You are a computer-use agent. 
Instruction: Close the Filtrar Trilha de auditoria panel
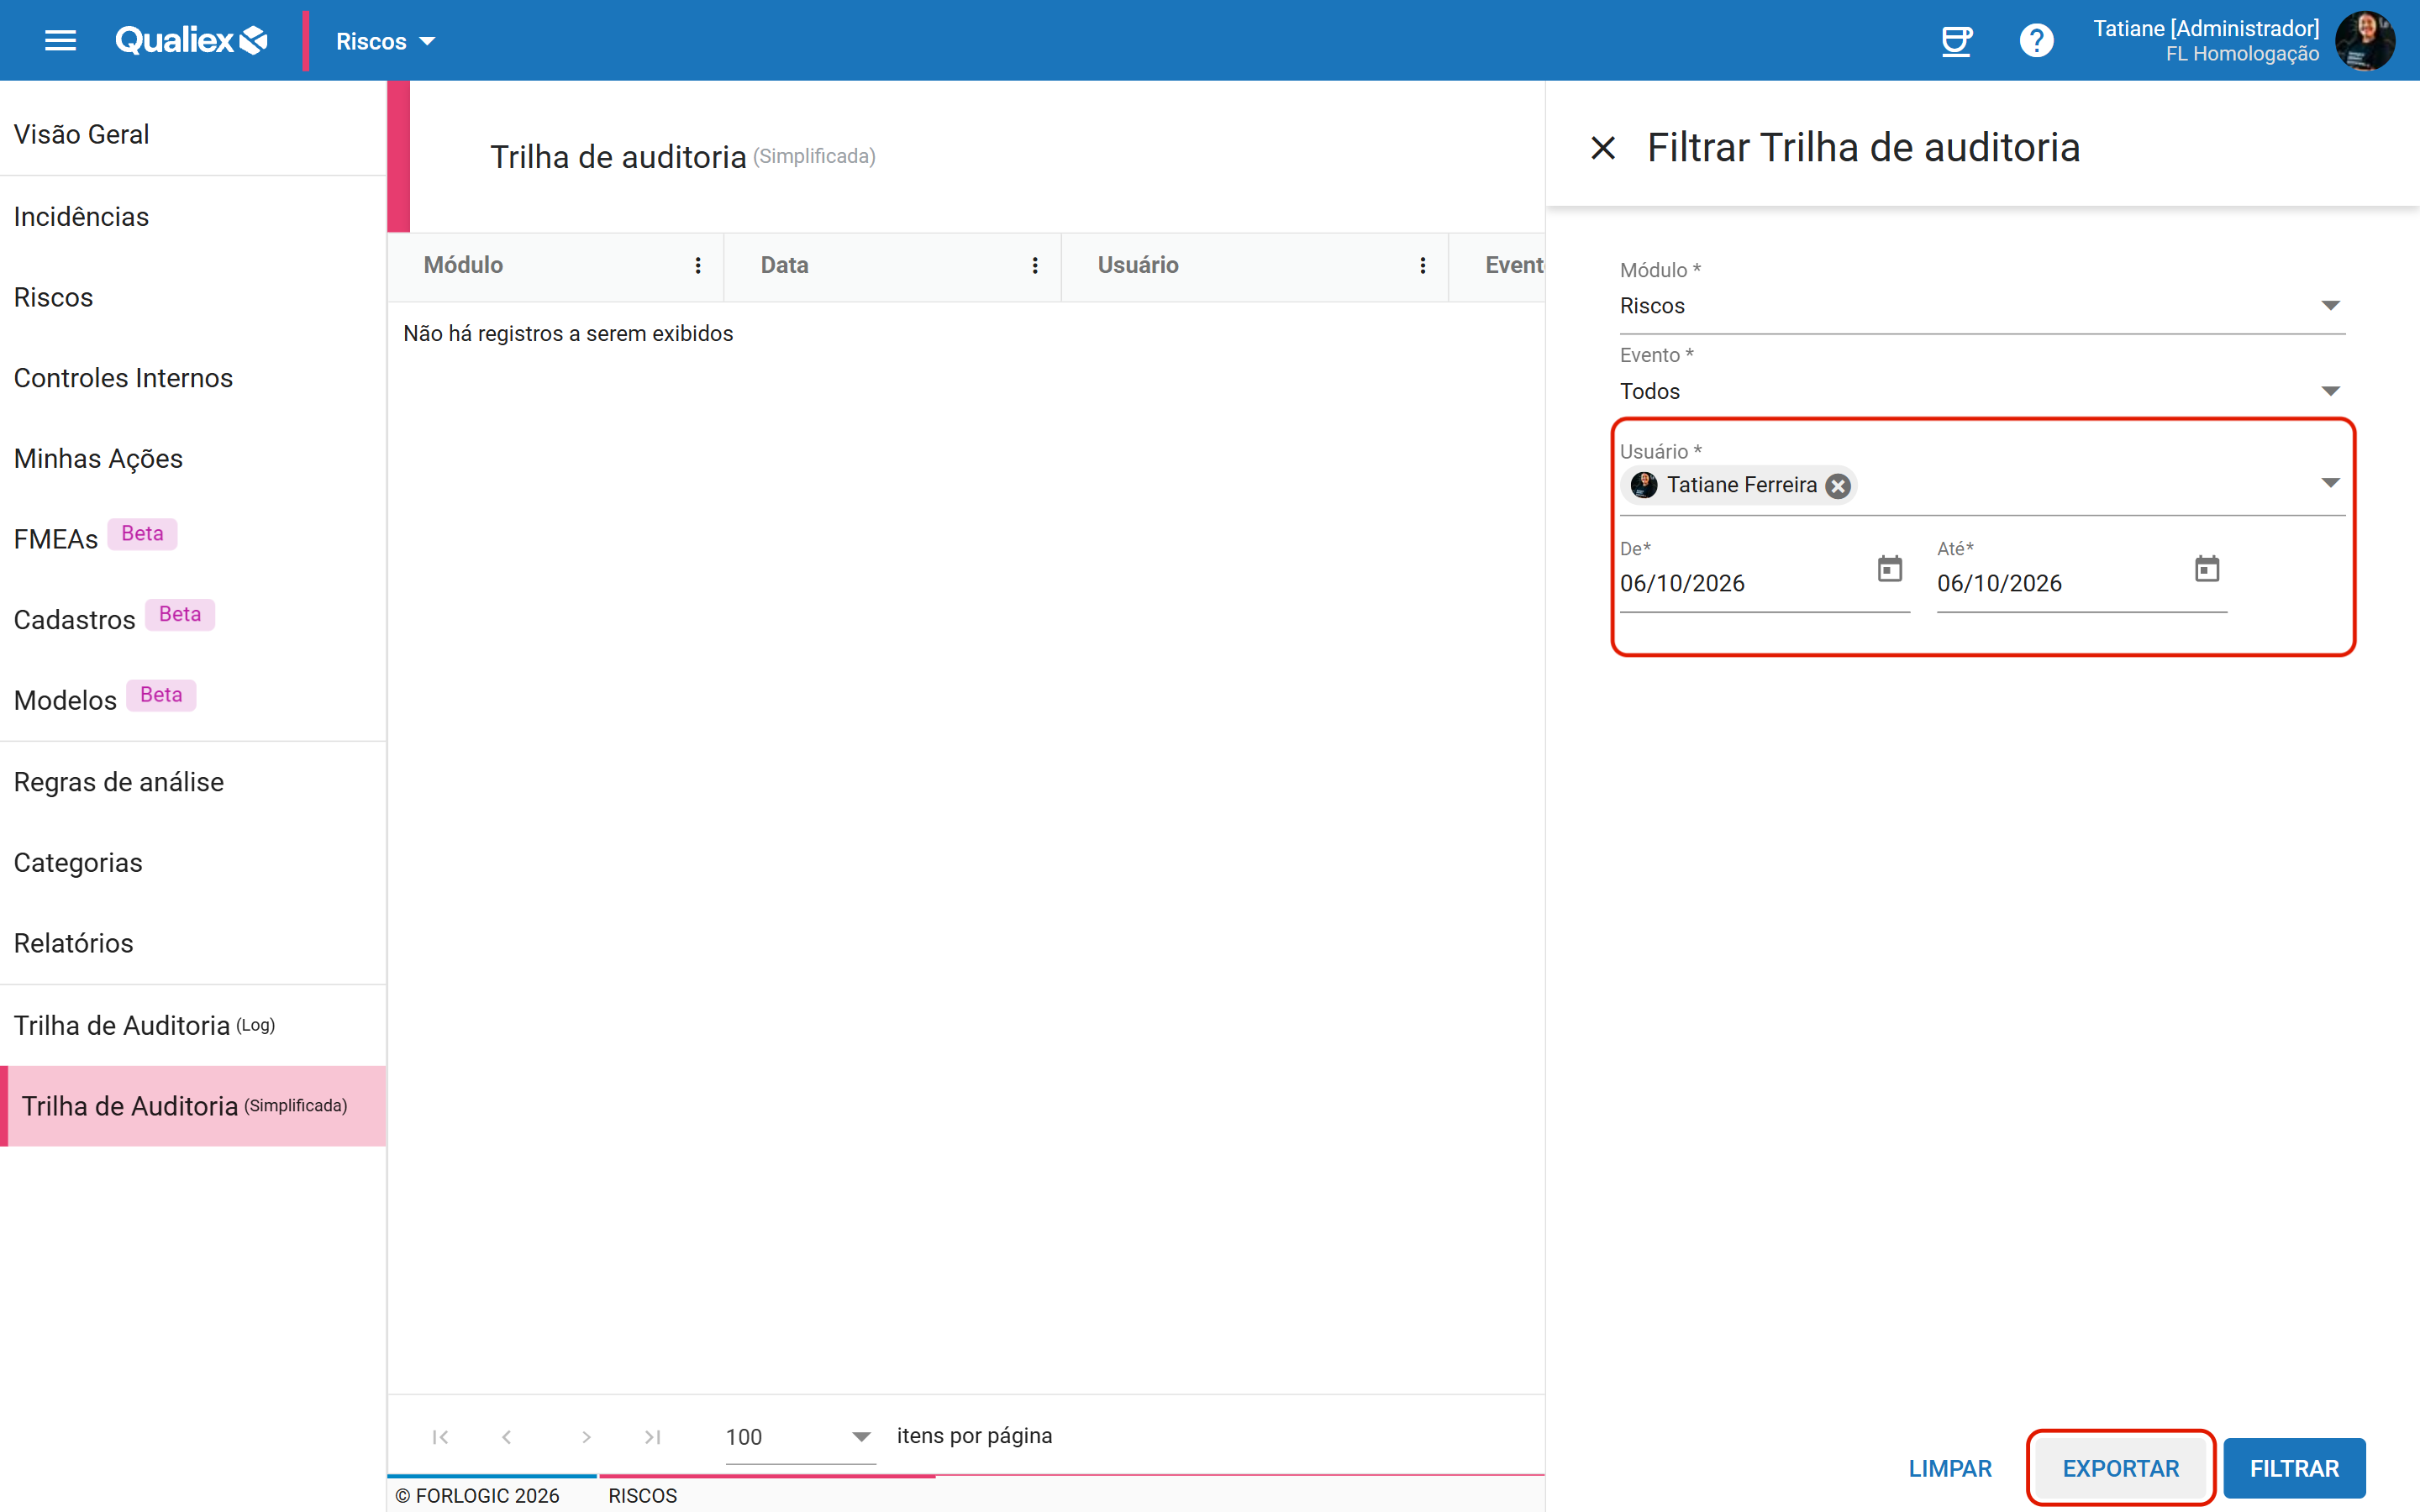pyautogui.click(x=1603, y=148)
